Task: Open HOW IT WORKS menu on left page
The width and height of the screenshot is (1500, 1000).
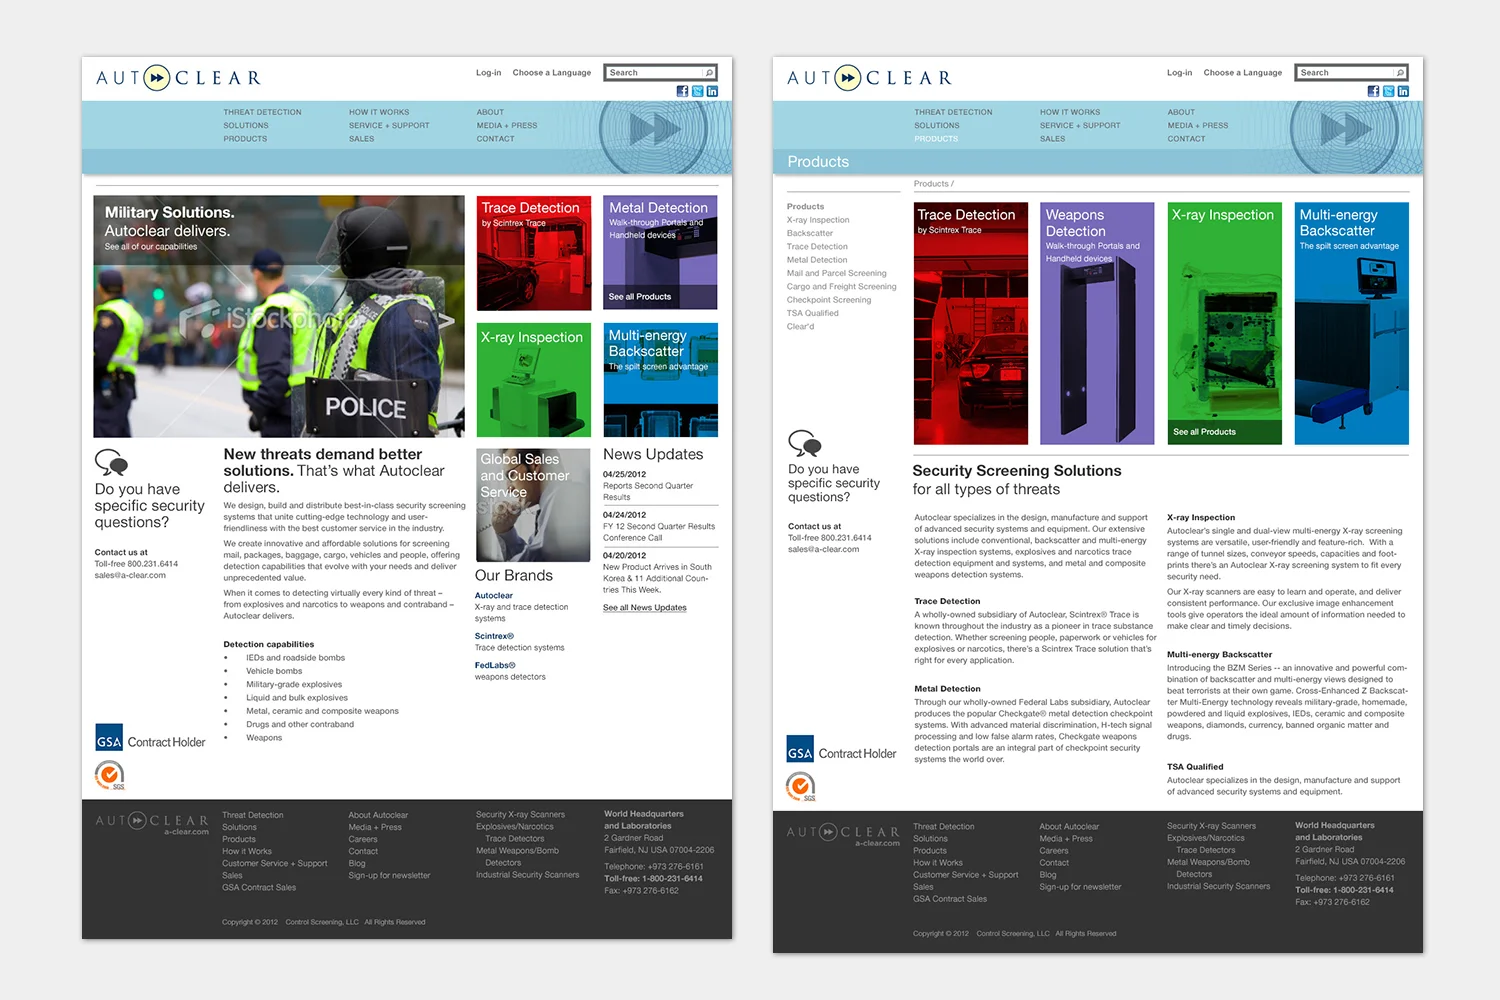Action: click(379, 112)
